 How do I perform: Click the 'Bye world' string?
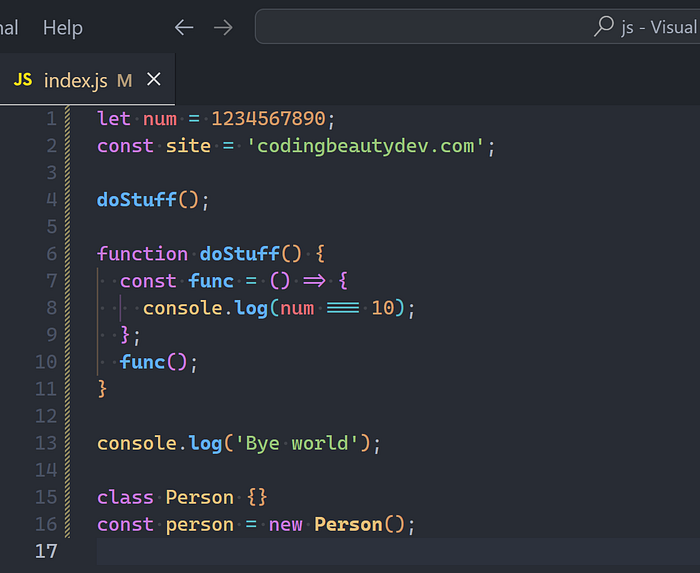[296, 444]
